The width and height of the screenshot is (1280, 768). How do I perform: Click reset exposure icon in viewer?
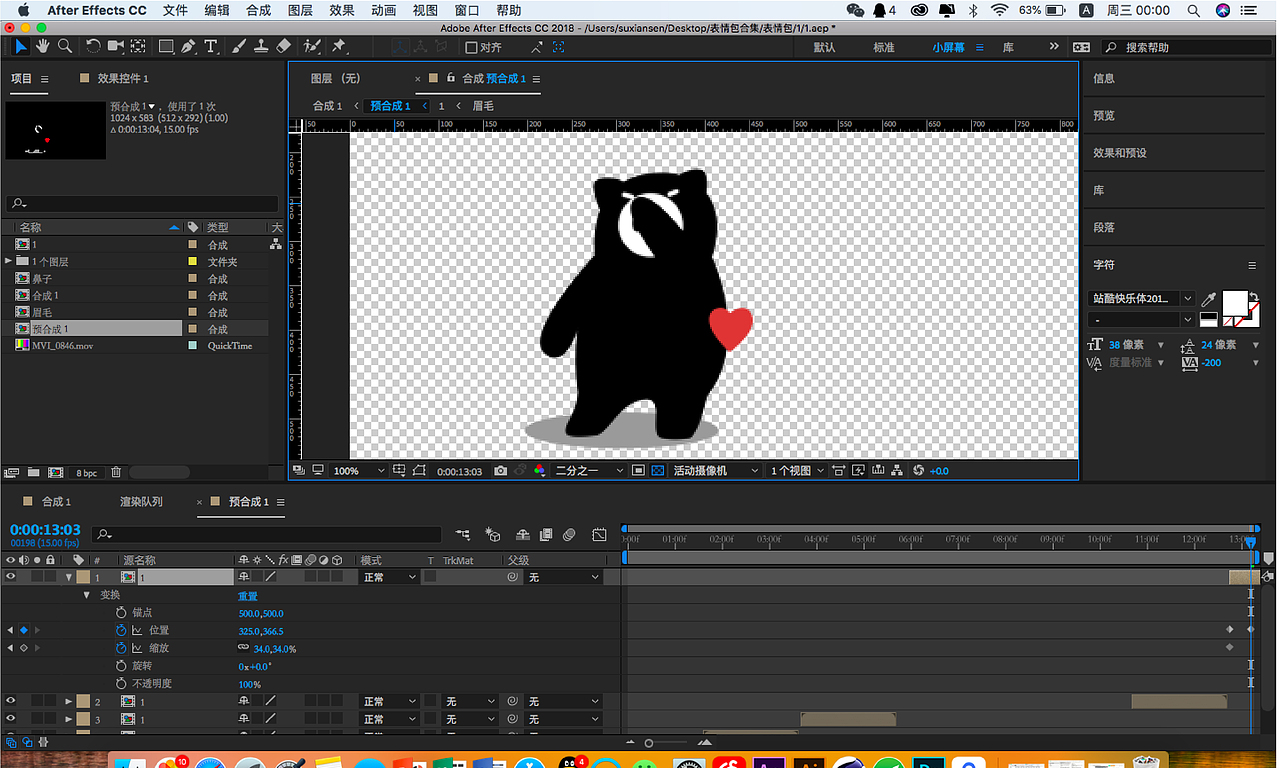coord(918,471)
